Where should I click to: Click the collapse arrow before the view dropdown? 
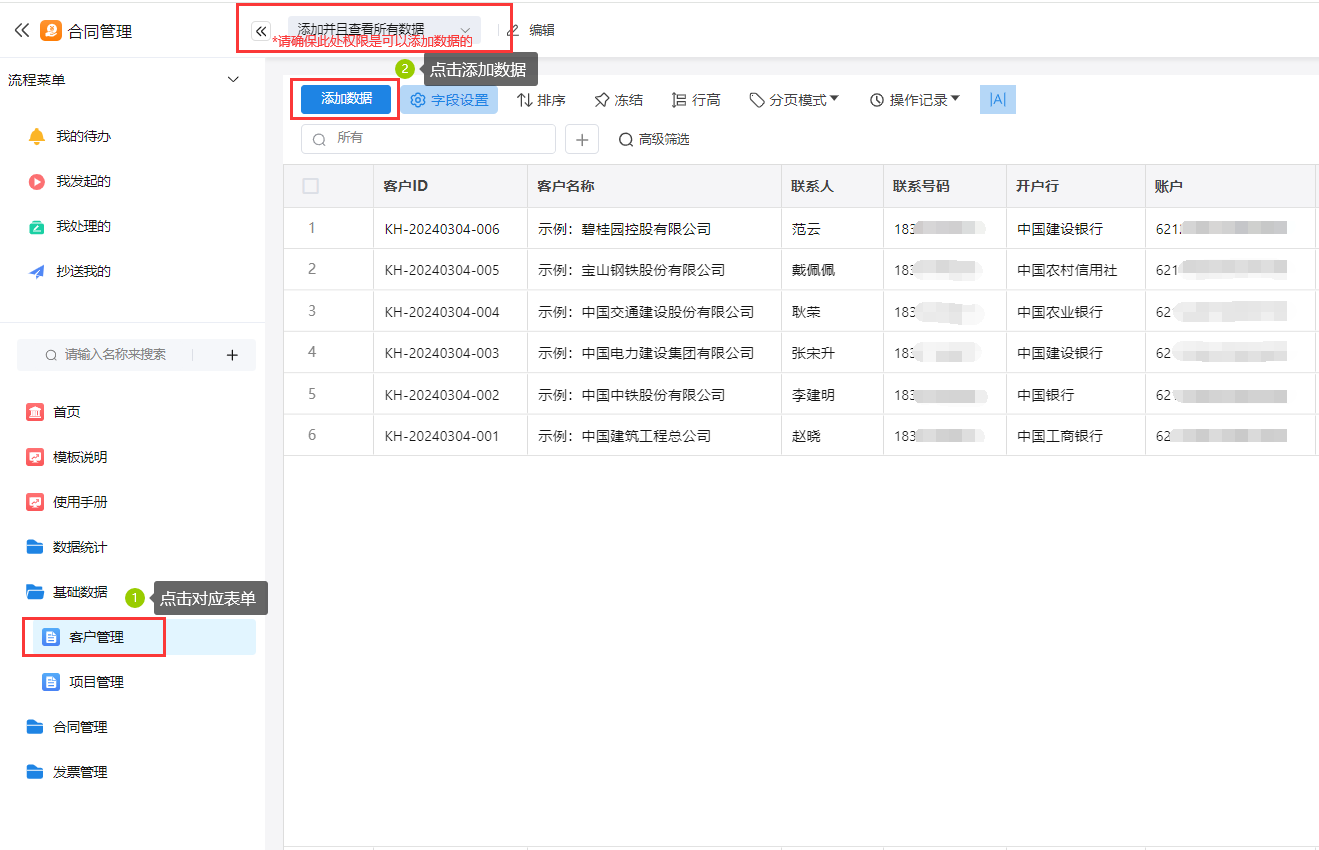pyautogui.click(x=262, y=31)
